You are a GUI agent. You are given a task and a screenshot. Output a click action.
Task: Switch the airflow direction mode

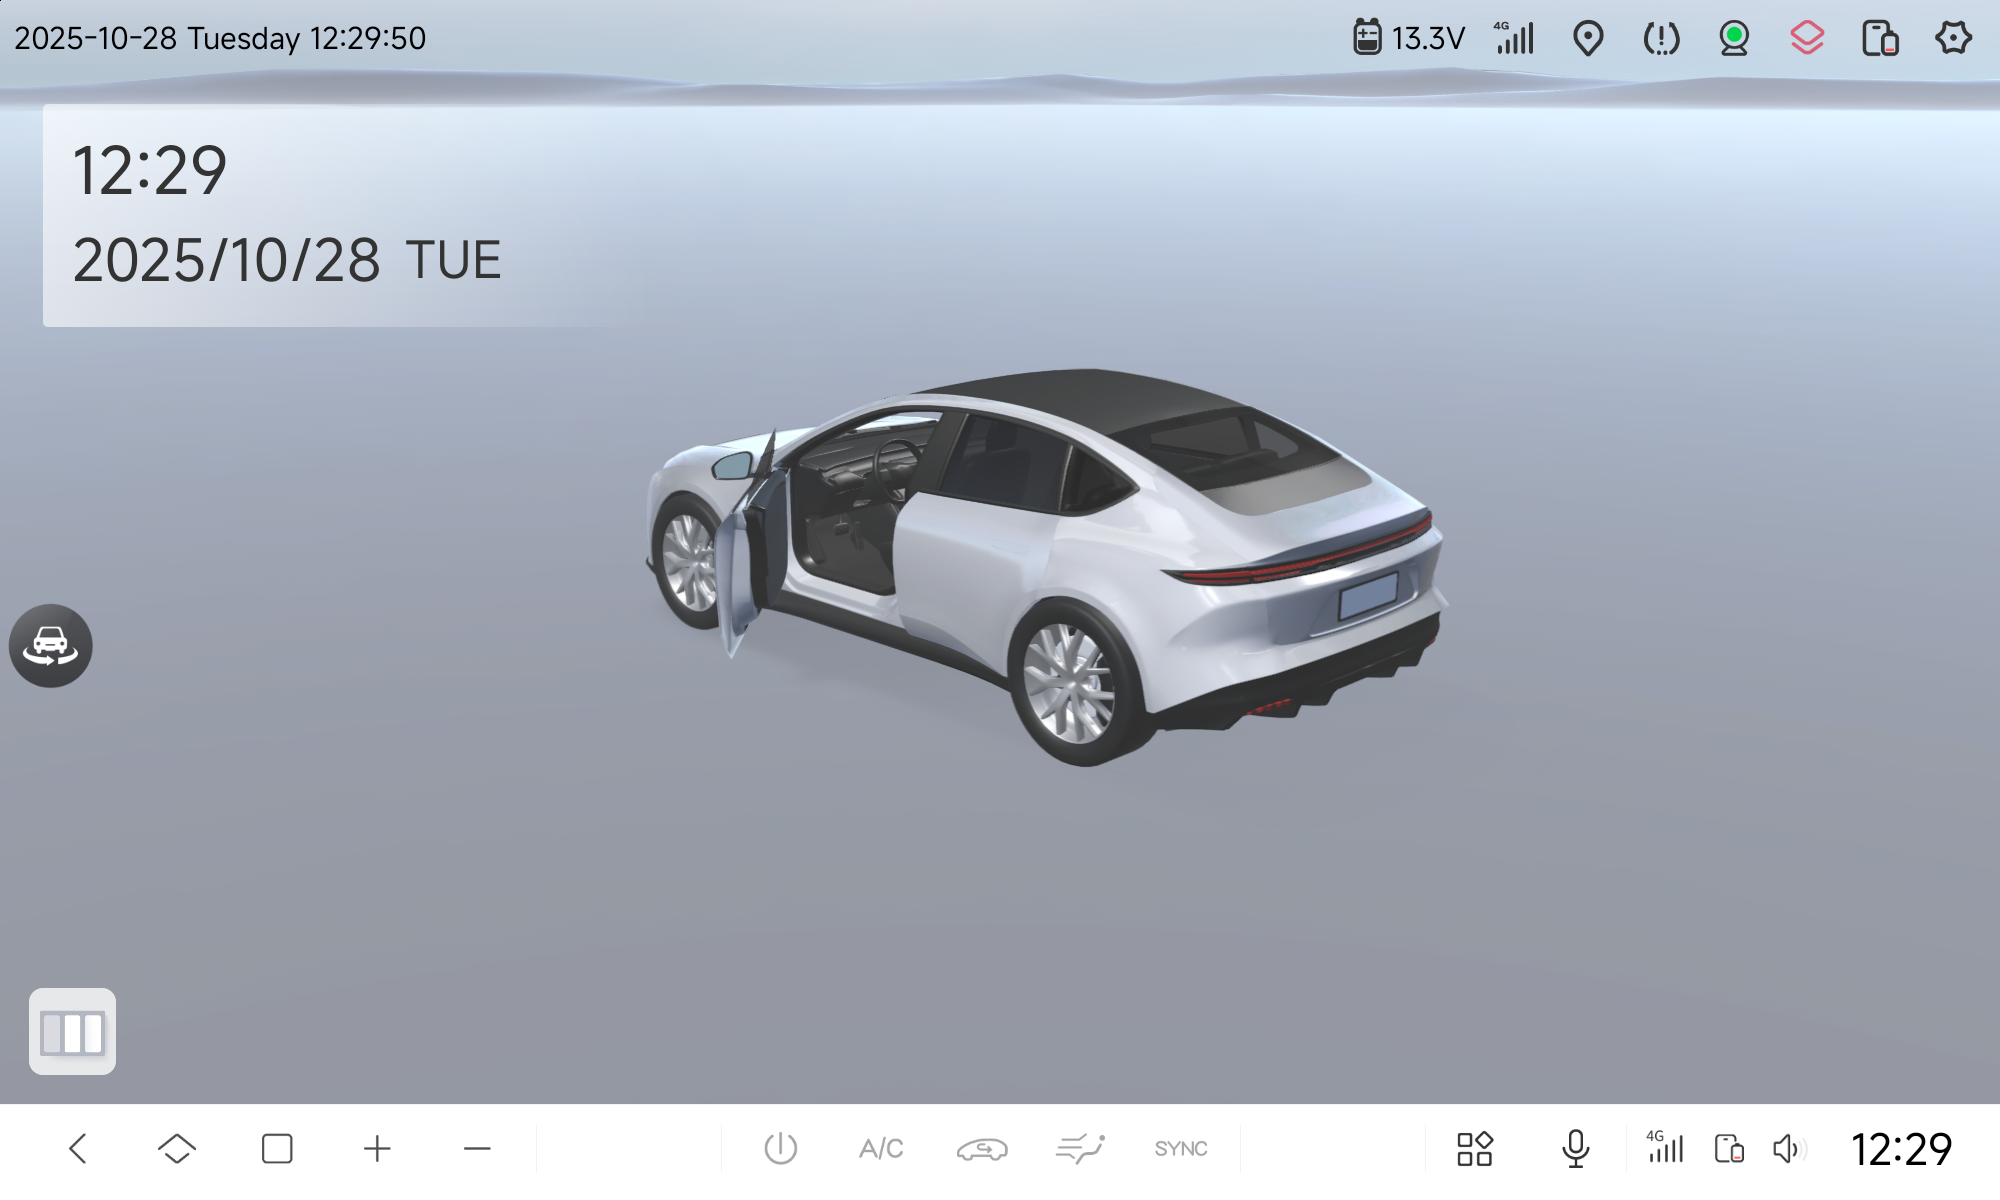(x=1080, y=1148)
